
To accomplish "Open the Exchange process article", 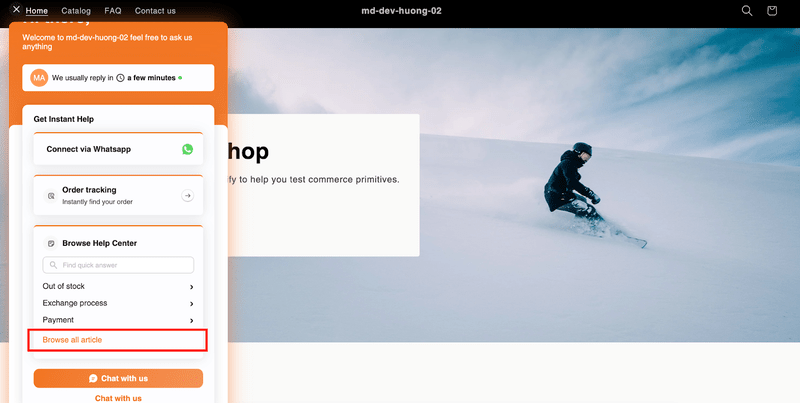I will [118, 303].
